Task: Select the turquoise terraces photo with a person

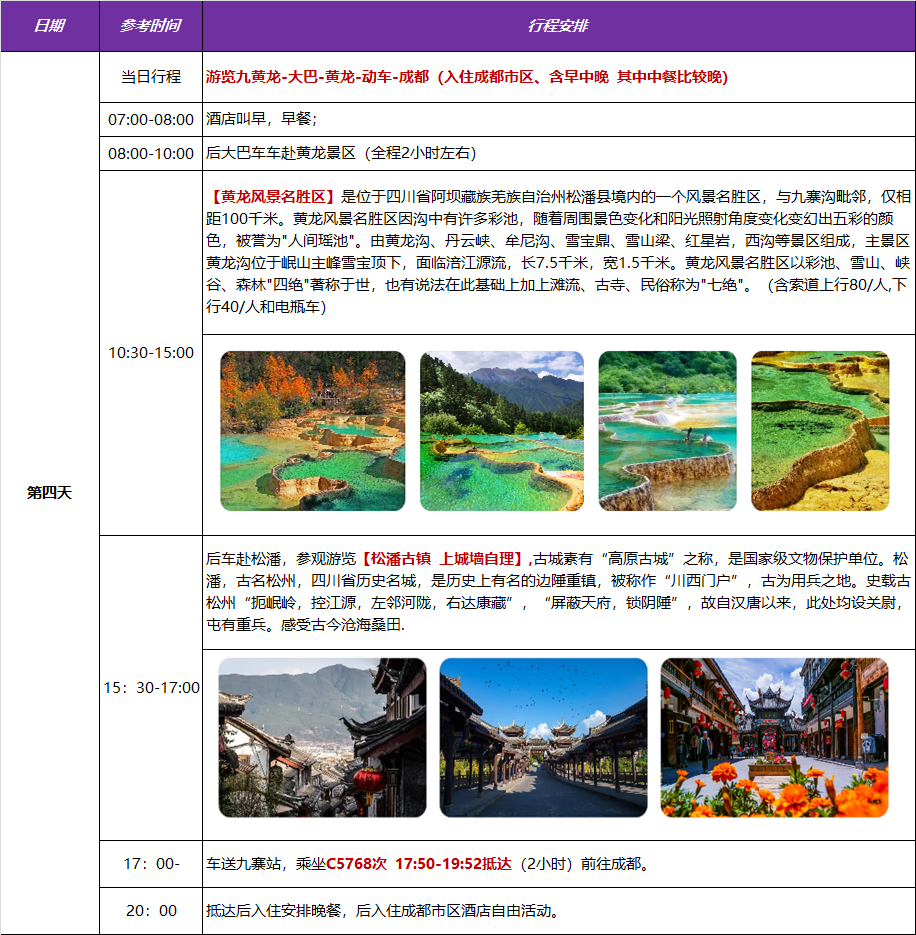Action: [x=667, y=431]
